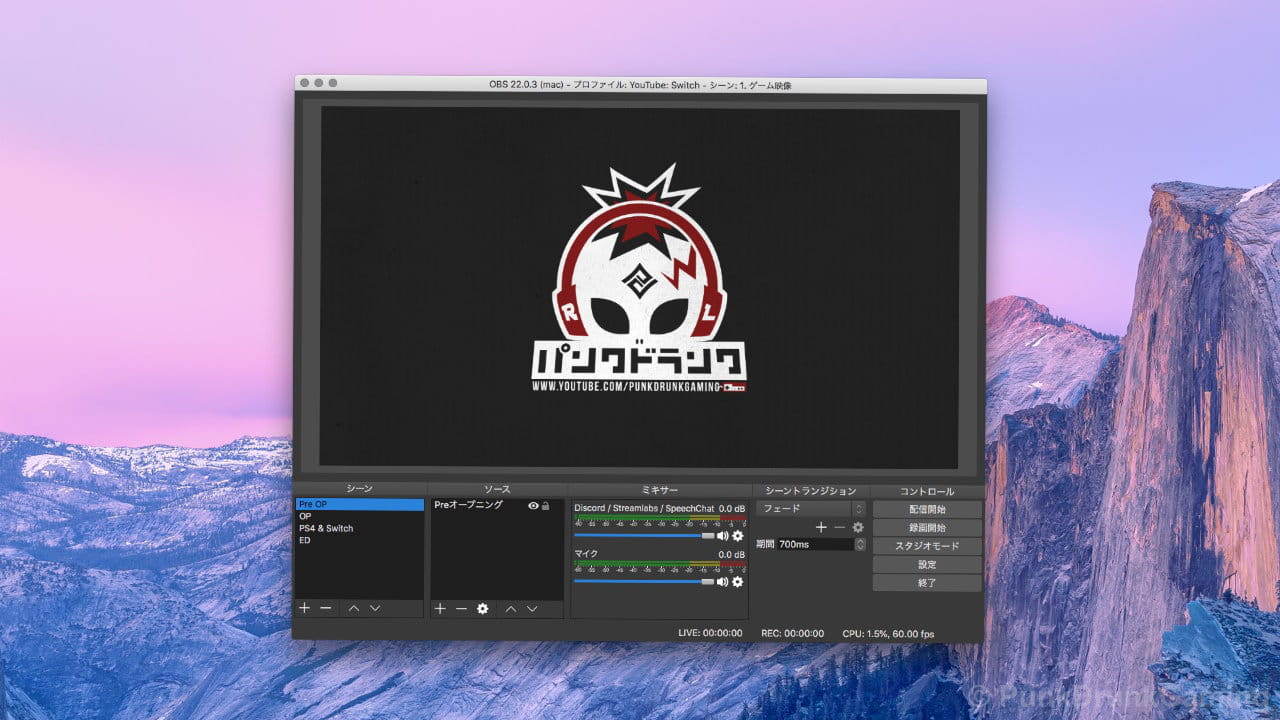Image resolution: width=1280 pixels, height=720 pixels.
Task: Open the フェード transition dropdown
Action: click(811, 509)
